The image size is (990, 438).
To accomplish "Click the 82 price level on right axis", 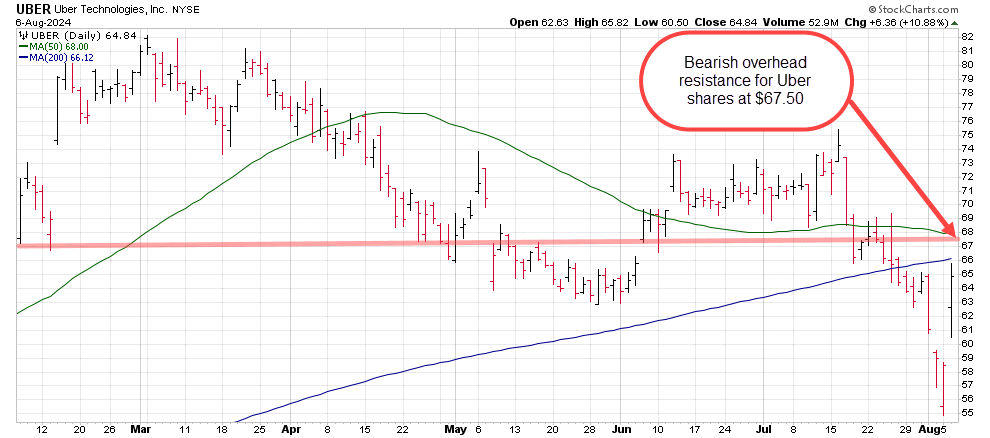I will click(967, 37).
